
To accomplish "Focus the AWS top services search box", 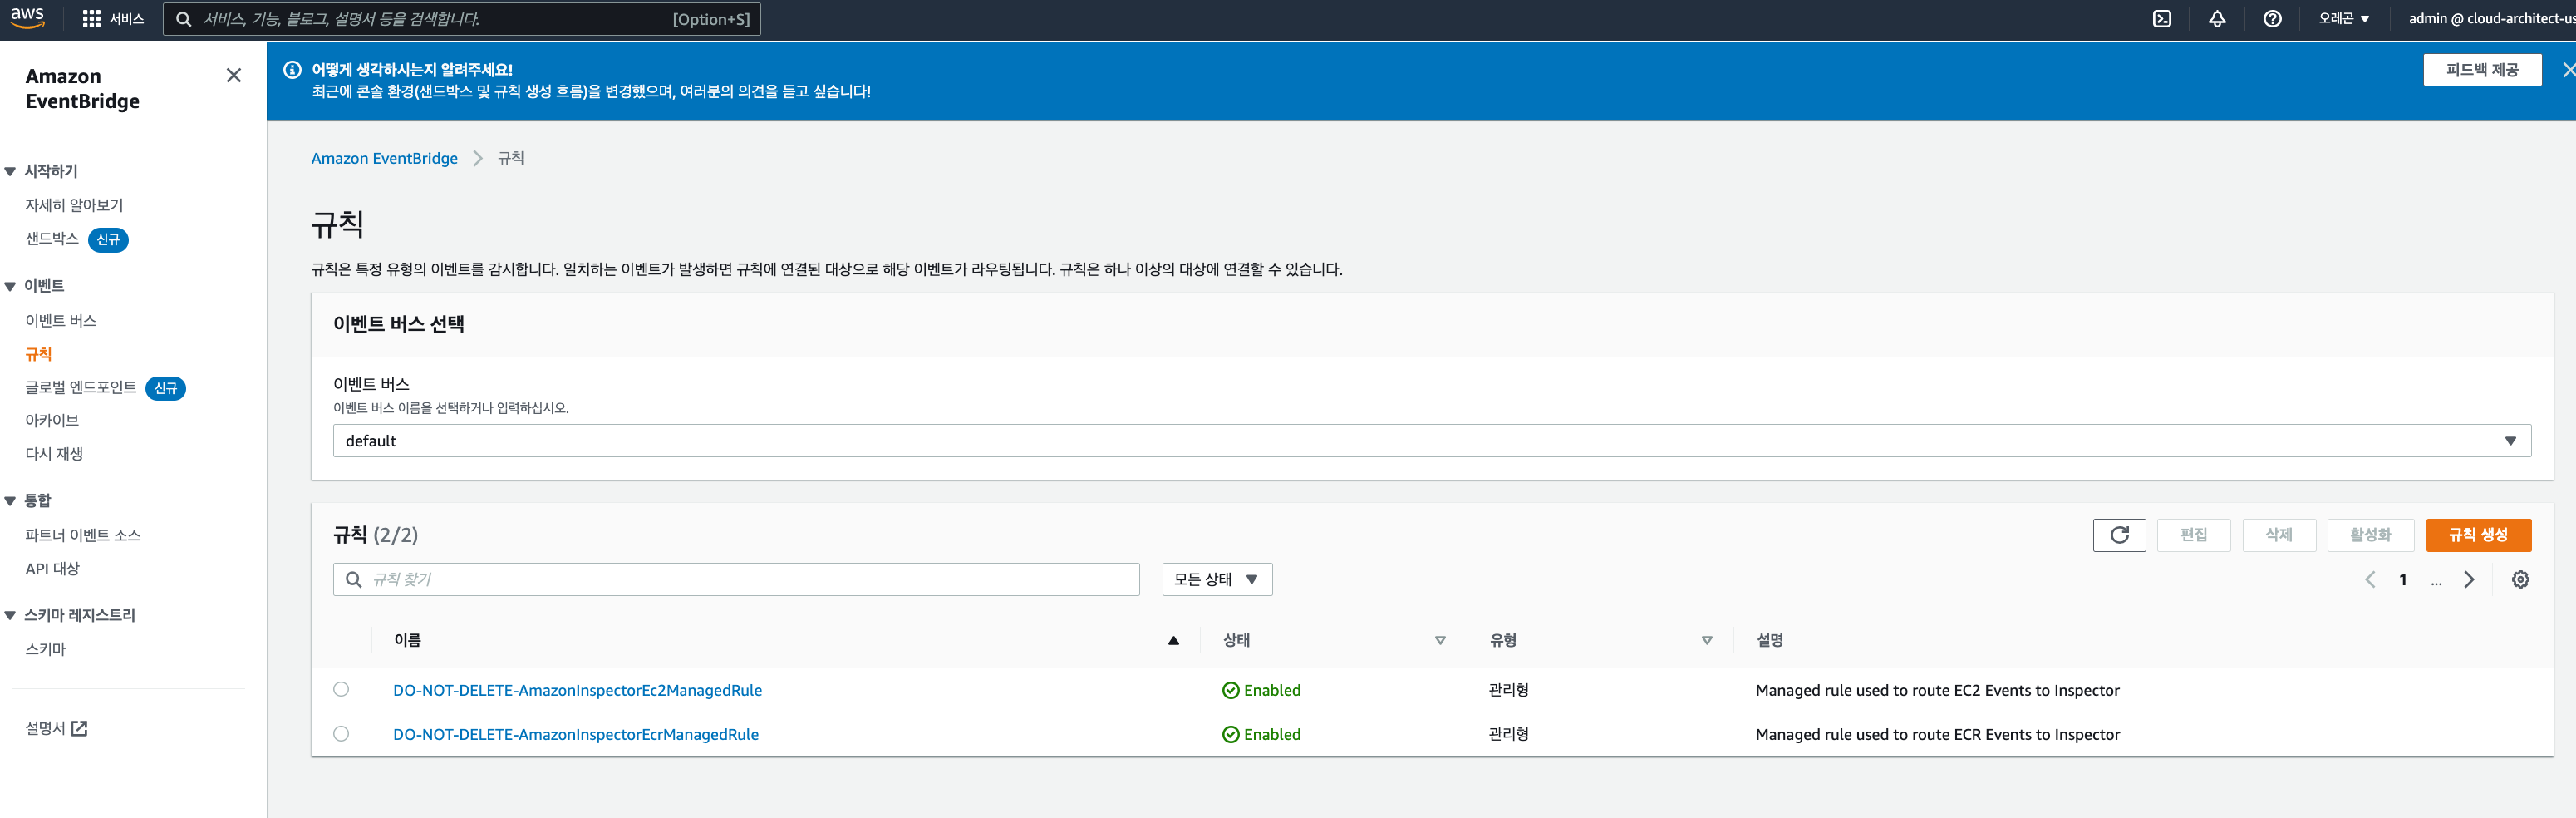I will [x=461, y=19].
